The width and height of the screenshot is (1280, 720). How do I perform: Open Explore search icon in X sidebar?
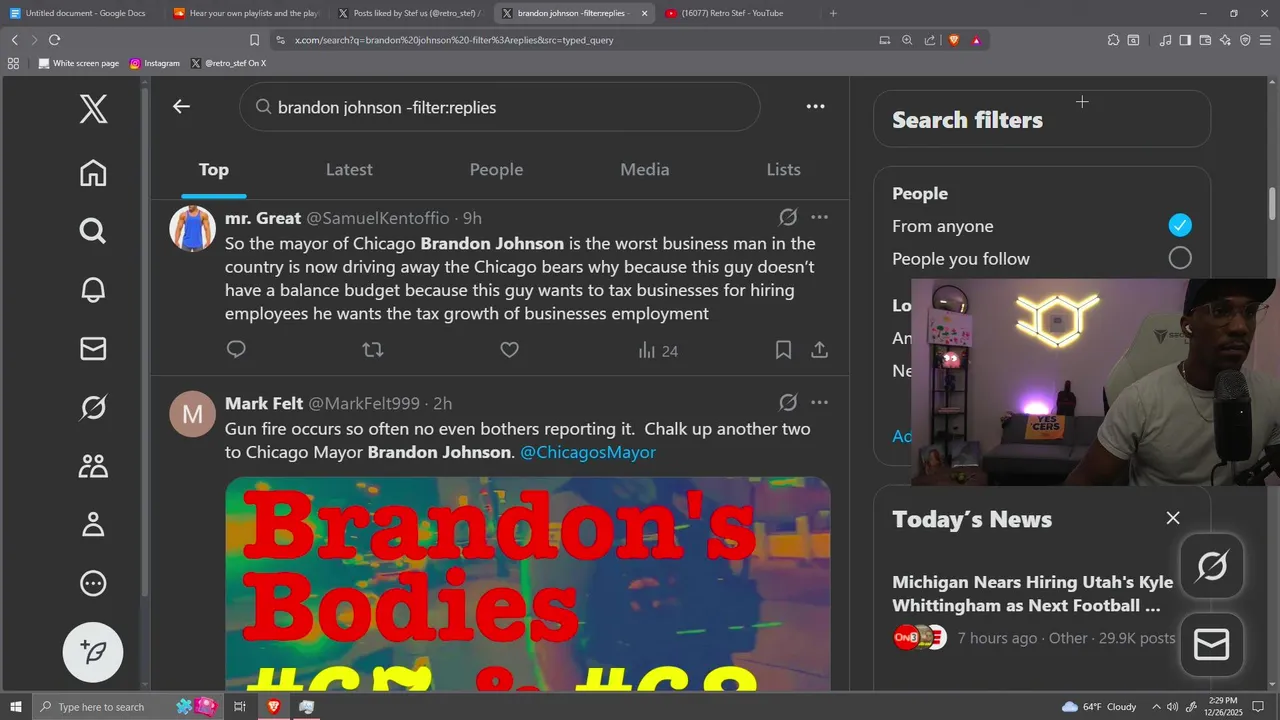point(93,231)
